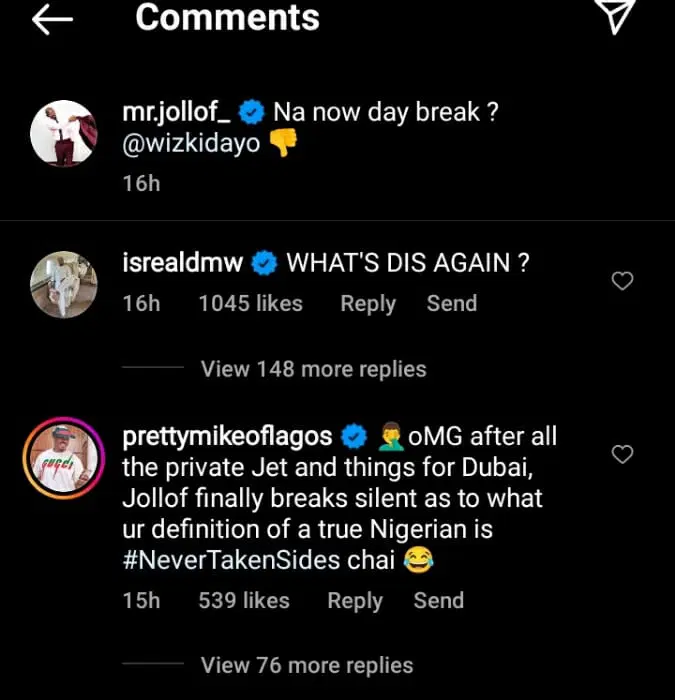Expand View 76 more replies
Image resolution: width=675 pixels, height=700 pixels.
(x=306, y=664)
